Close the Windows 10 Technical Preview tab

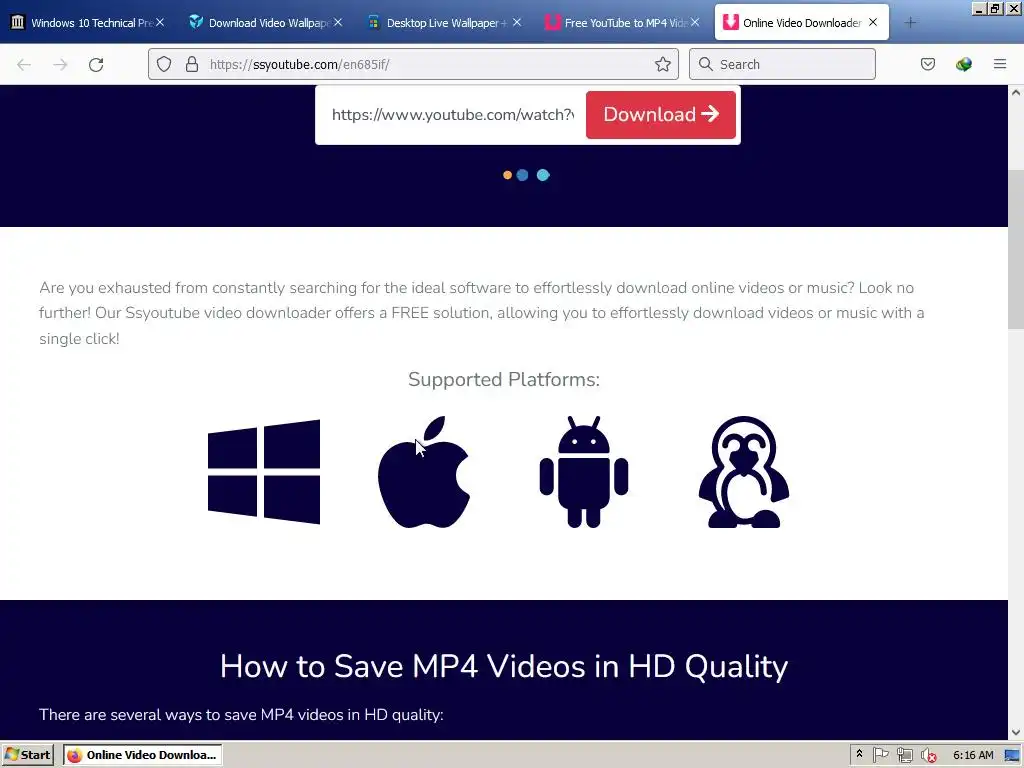click(x=160, y=22)
